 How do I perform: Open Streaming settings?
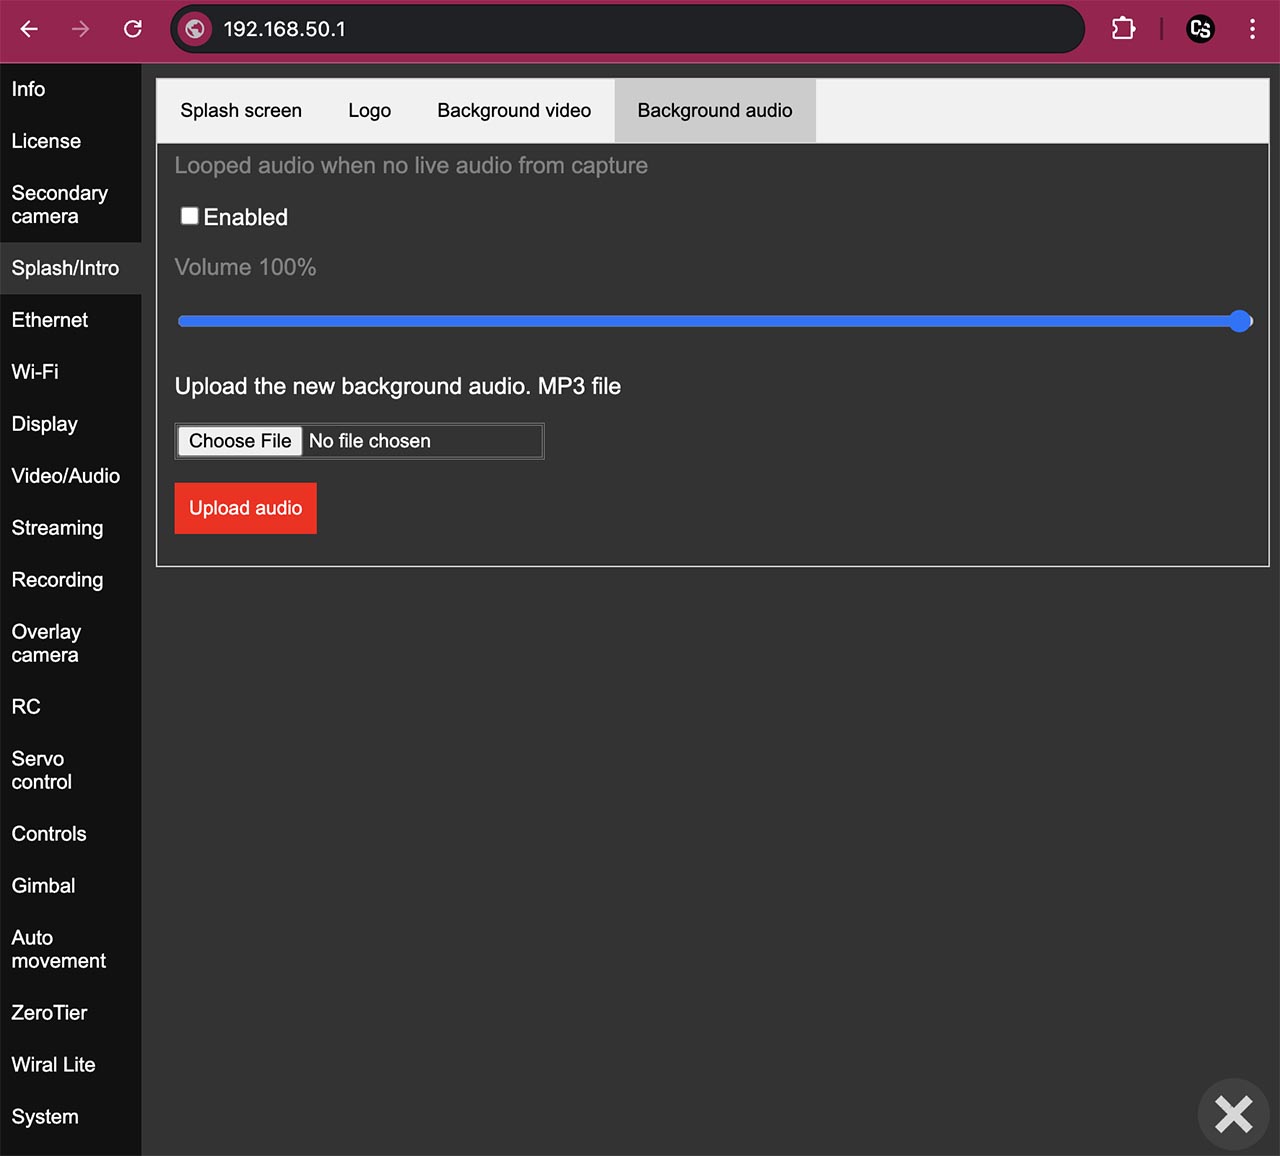click(70, 528)
